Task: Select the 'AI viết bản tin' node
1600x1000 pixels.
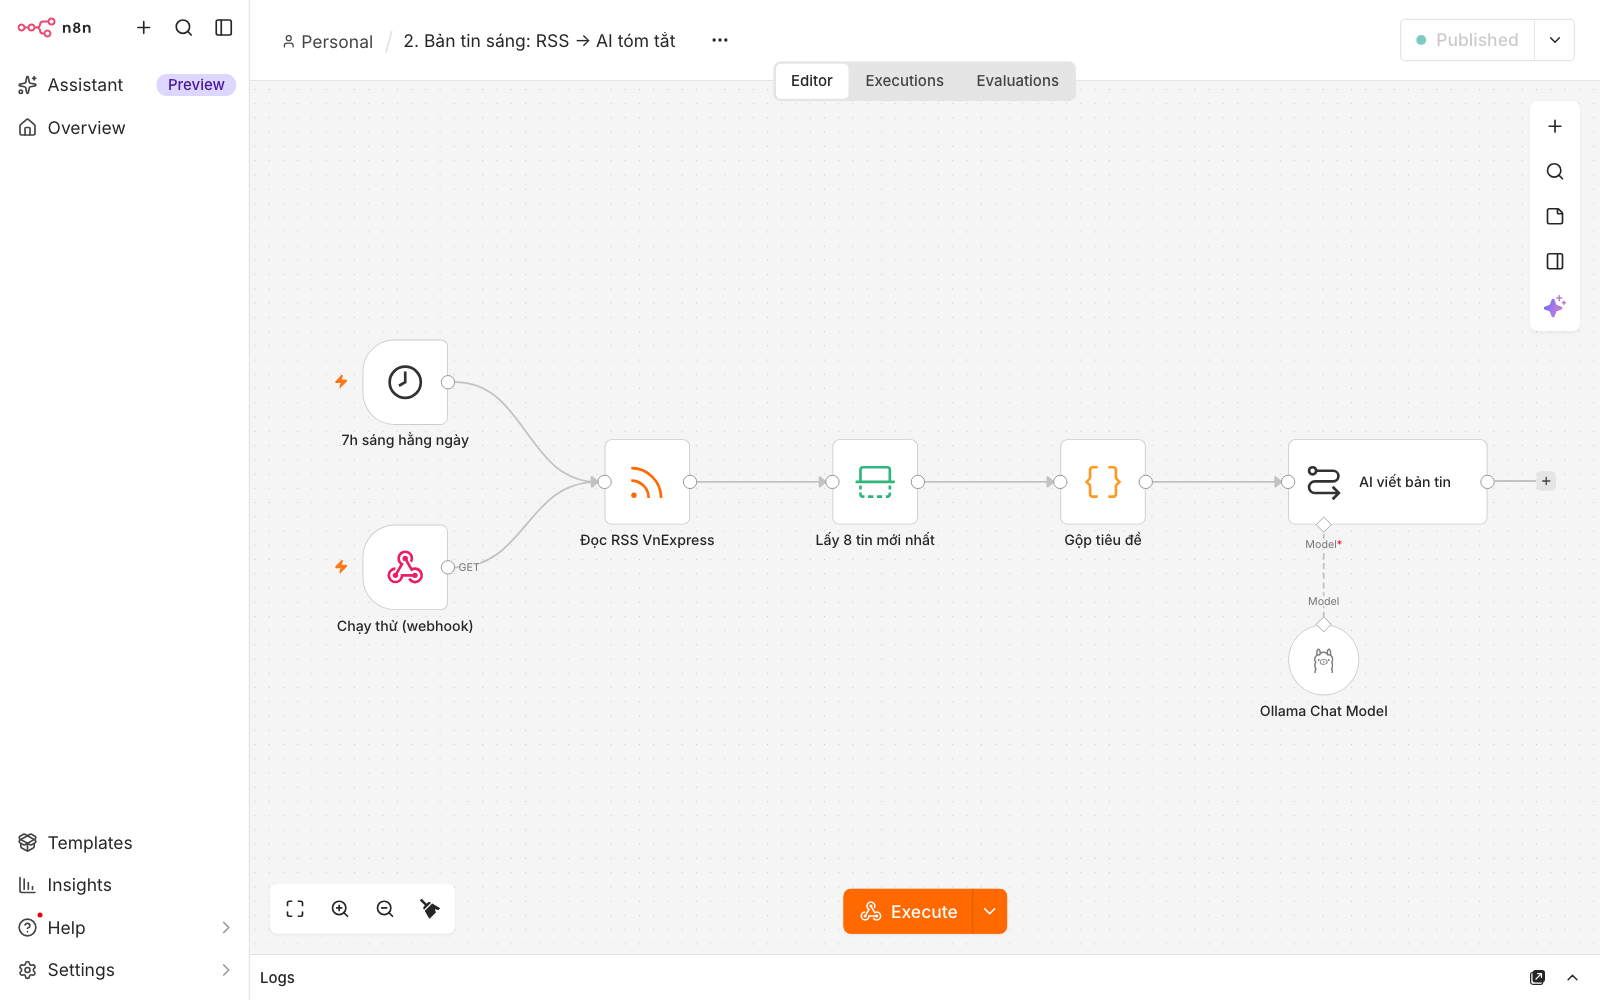Action: [1387, 482]
